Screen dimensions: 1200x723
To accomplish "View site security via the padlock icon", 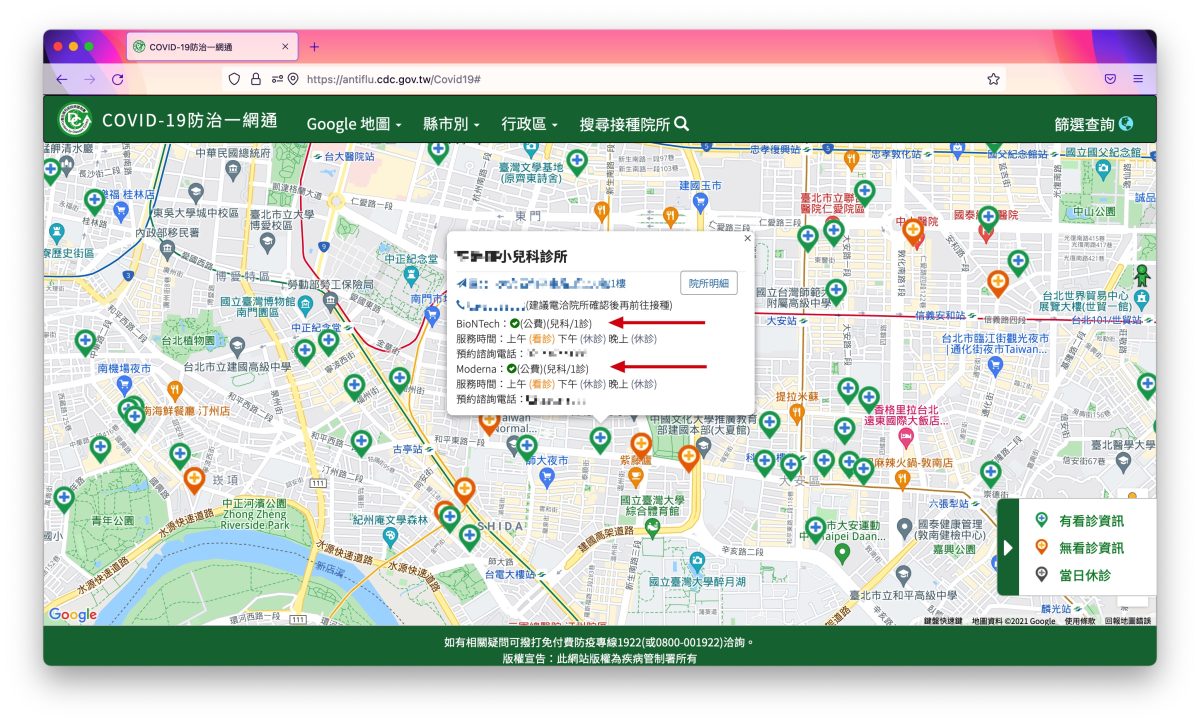I will point(255,79).
